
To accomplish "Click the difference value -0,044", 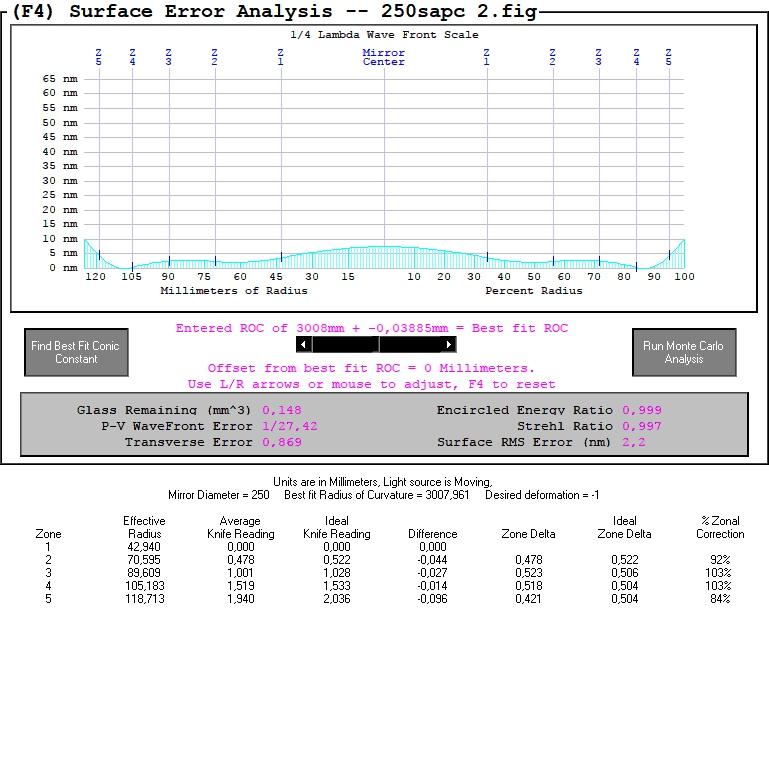I will [432, 560].
